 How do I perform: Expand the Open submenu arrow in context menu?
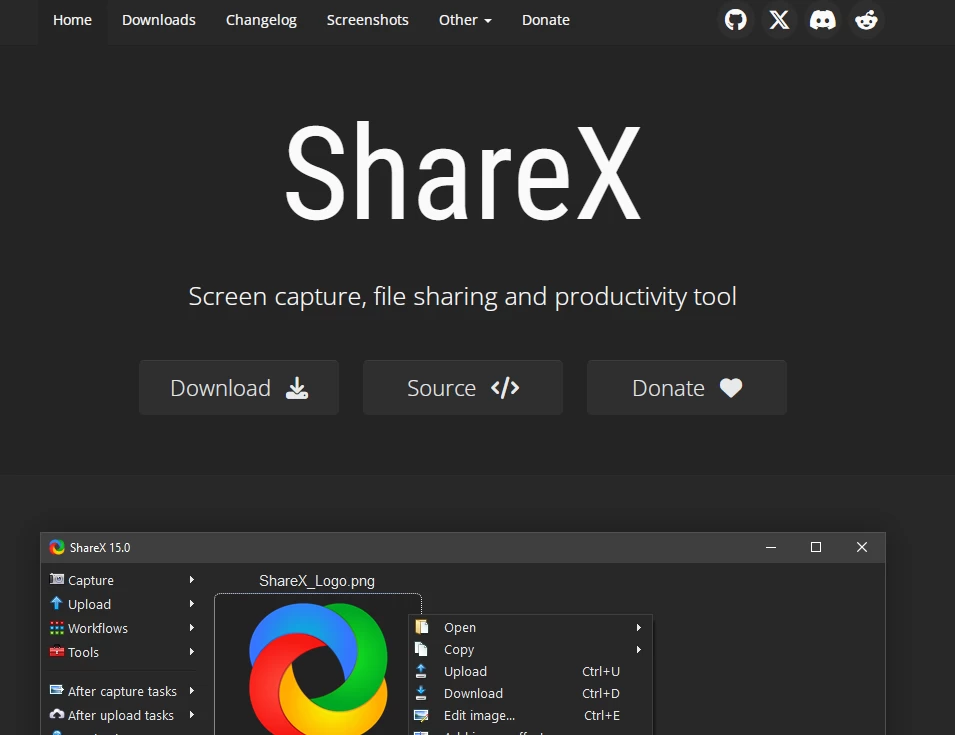coord(639,627)
